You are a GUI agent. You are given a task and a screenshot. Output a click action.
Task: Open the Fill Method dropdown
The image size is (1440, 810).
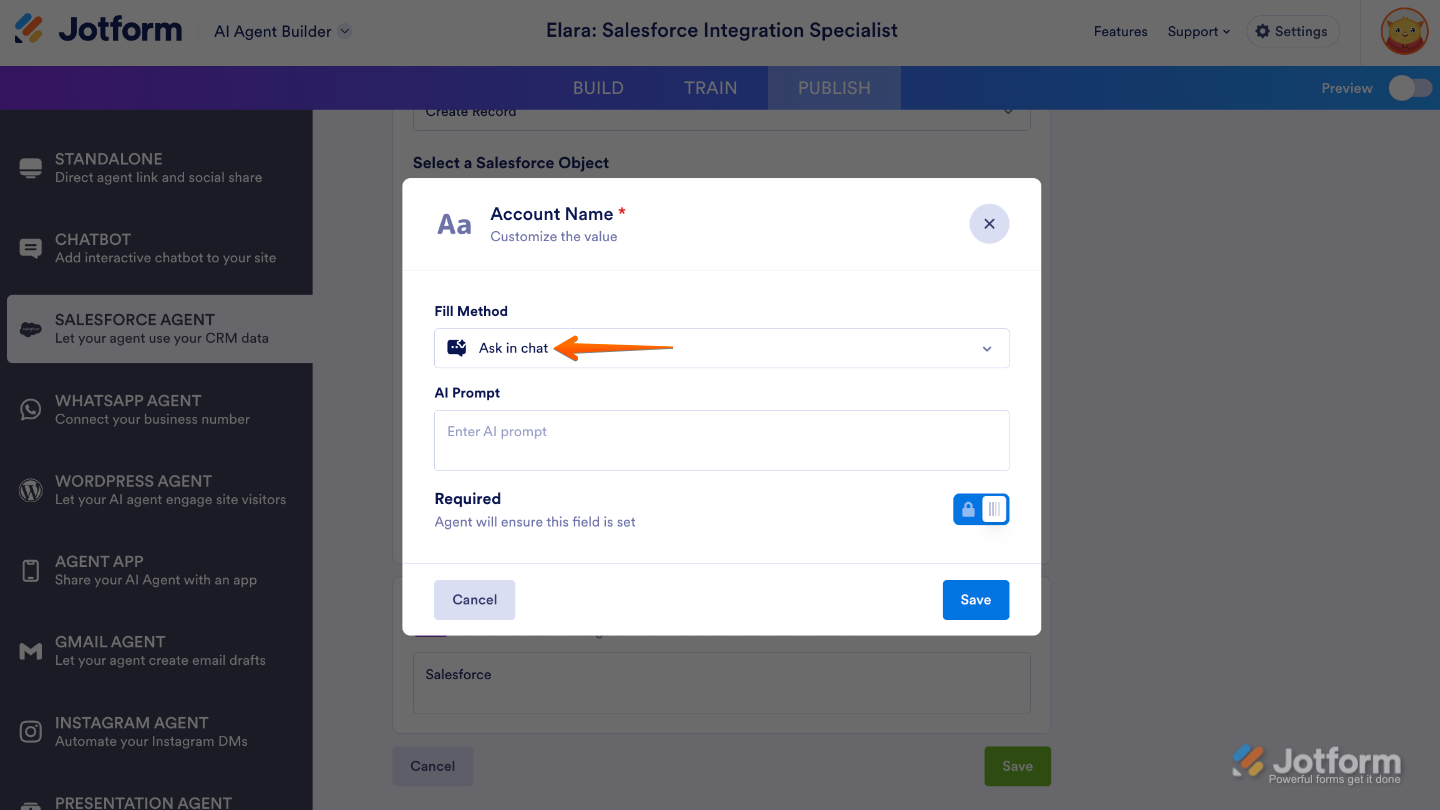pos(721,348)
